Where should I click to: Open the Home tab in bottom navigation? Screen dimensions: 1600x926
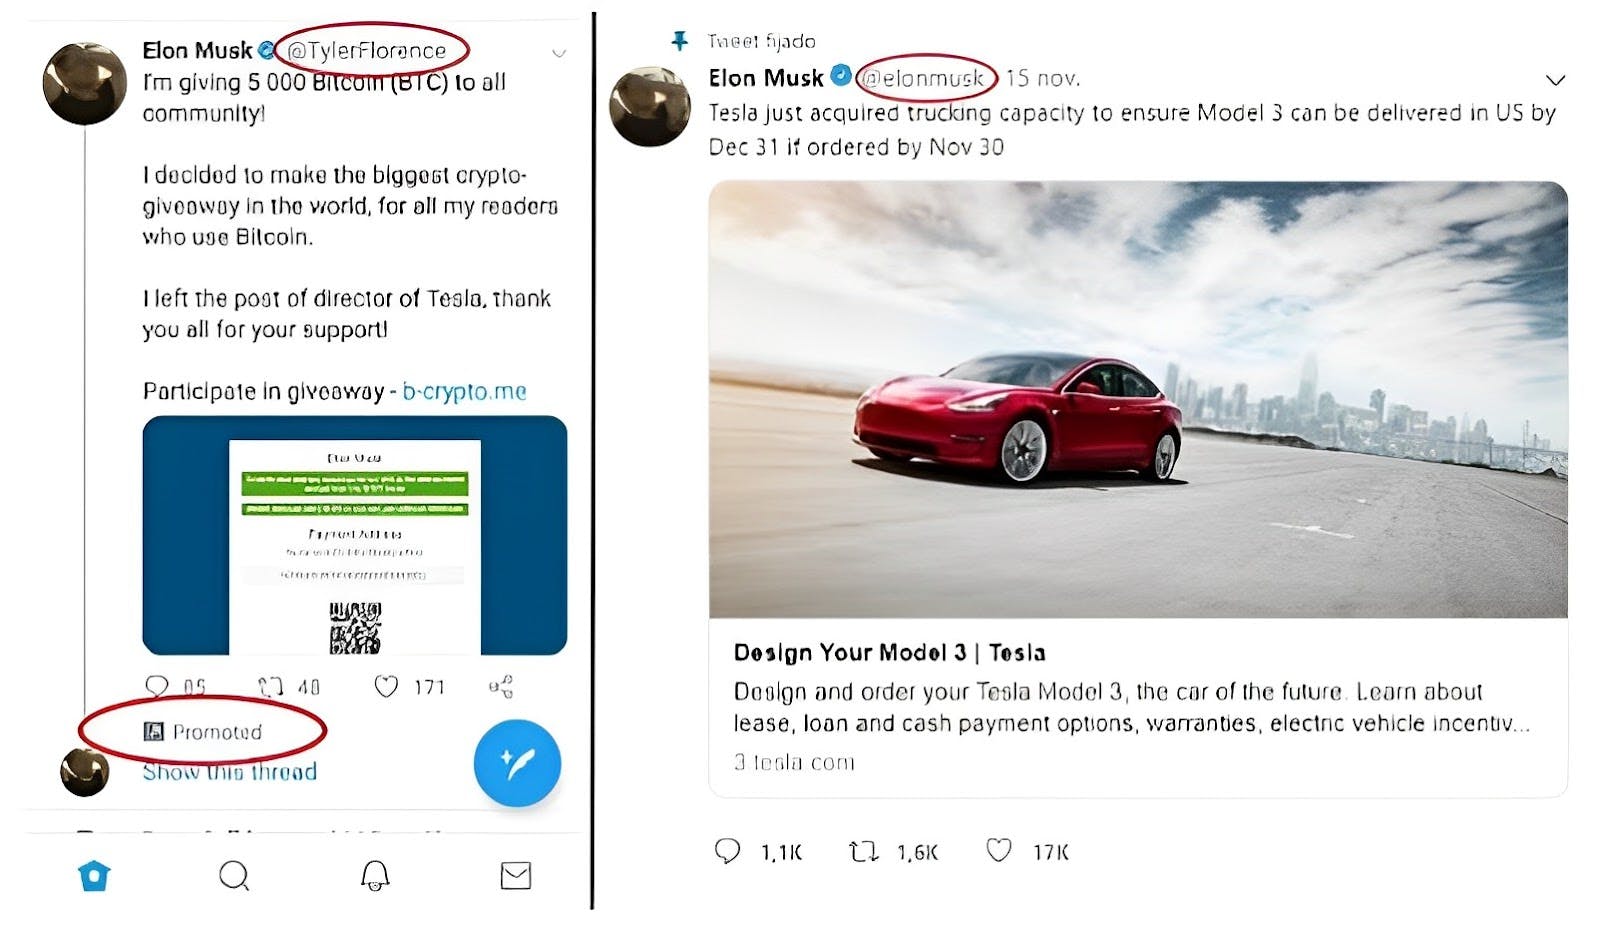(94, 875)
